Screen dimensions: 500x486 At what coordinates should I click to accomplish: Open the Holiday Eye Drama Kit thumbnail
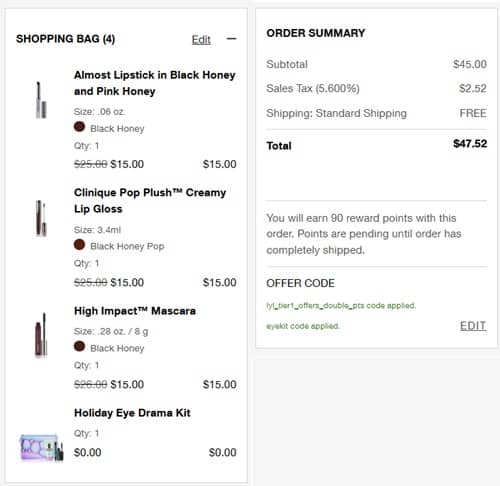pyautogui.click(x=41, y=448)
